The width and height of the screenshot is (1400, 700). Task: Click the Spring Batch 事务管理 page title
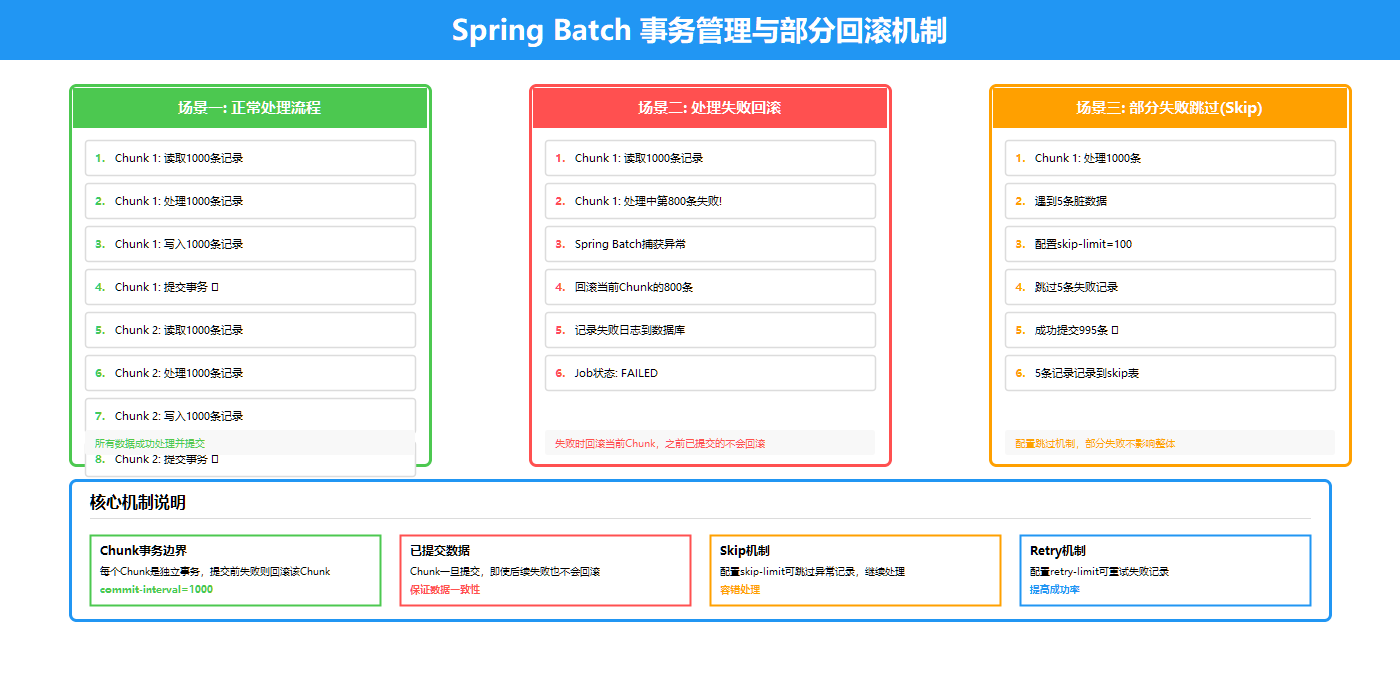(x=699, y=30)
